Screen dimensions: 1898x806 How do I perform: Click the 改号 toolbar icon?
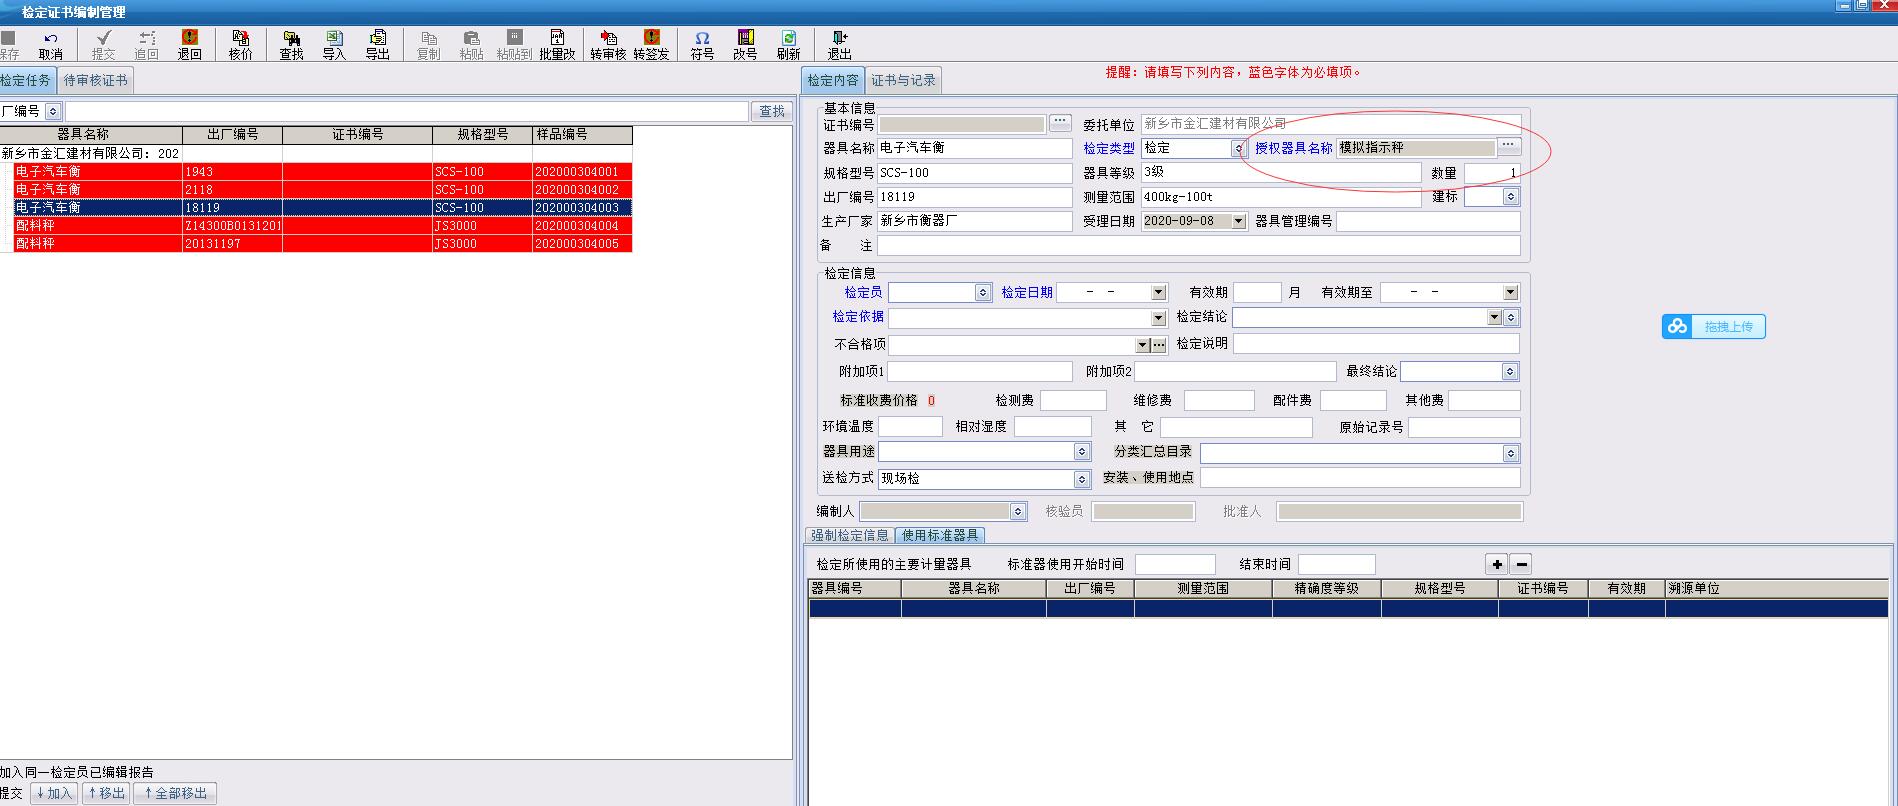click(x=745, y=45)
